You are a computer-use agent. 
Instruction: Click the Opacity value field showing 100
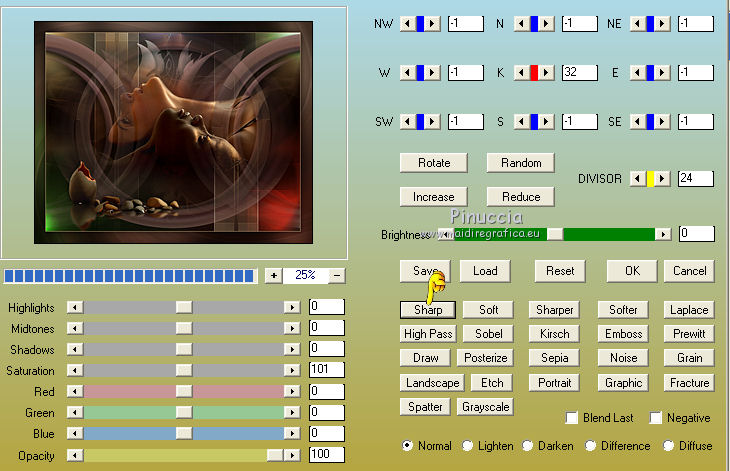coord(327,454)
